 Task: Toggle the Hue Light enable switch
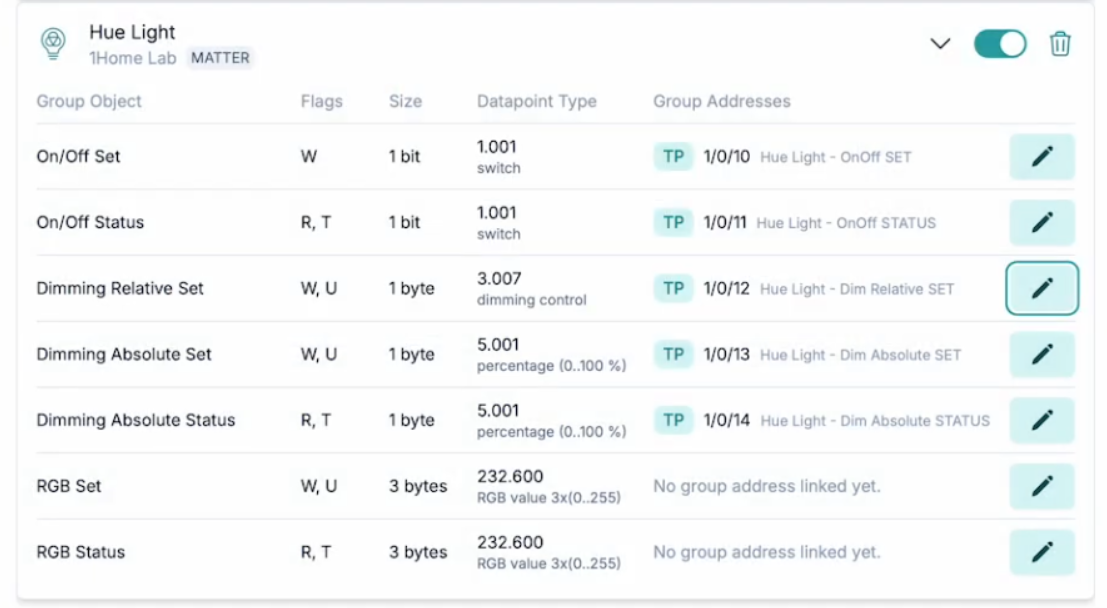[999, 44]
